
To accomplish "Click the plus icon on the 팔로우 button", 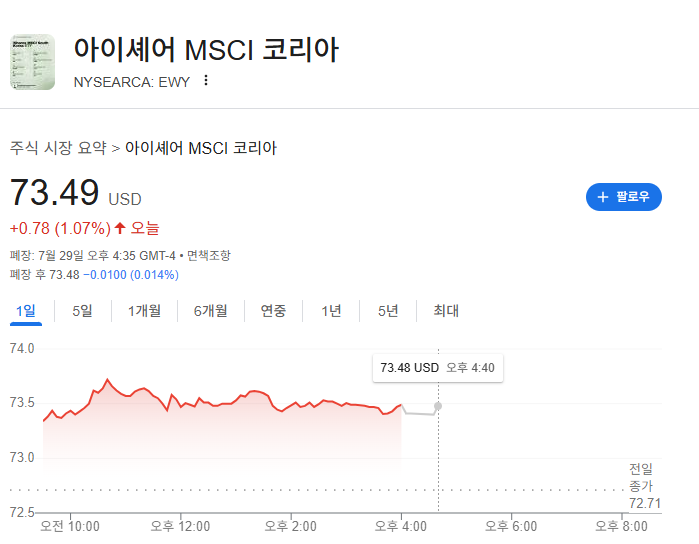I will pos(603,197).
